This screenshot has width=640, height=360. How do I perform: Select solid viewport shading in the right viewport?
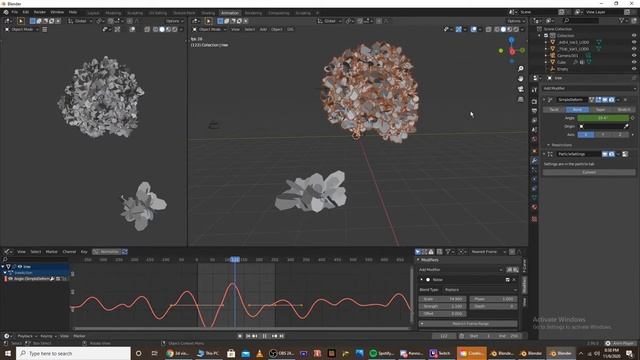503,29
